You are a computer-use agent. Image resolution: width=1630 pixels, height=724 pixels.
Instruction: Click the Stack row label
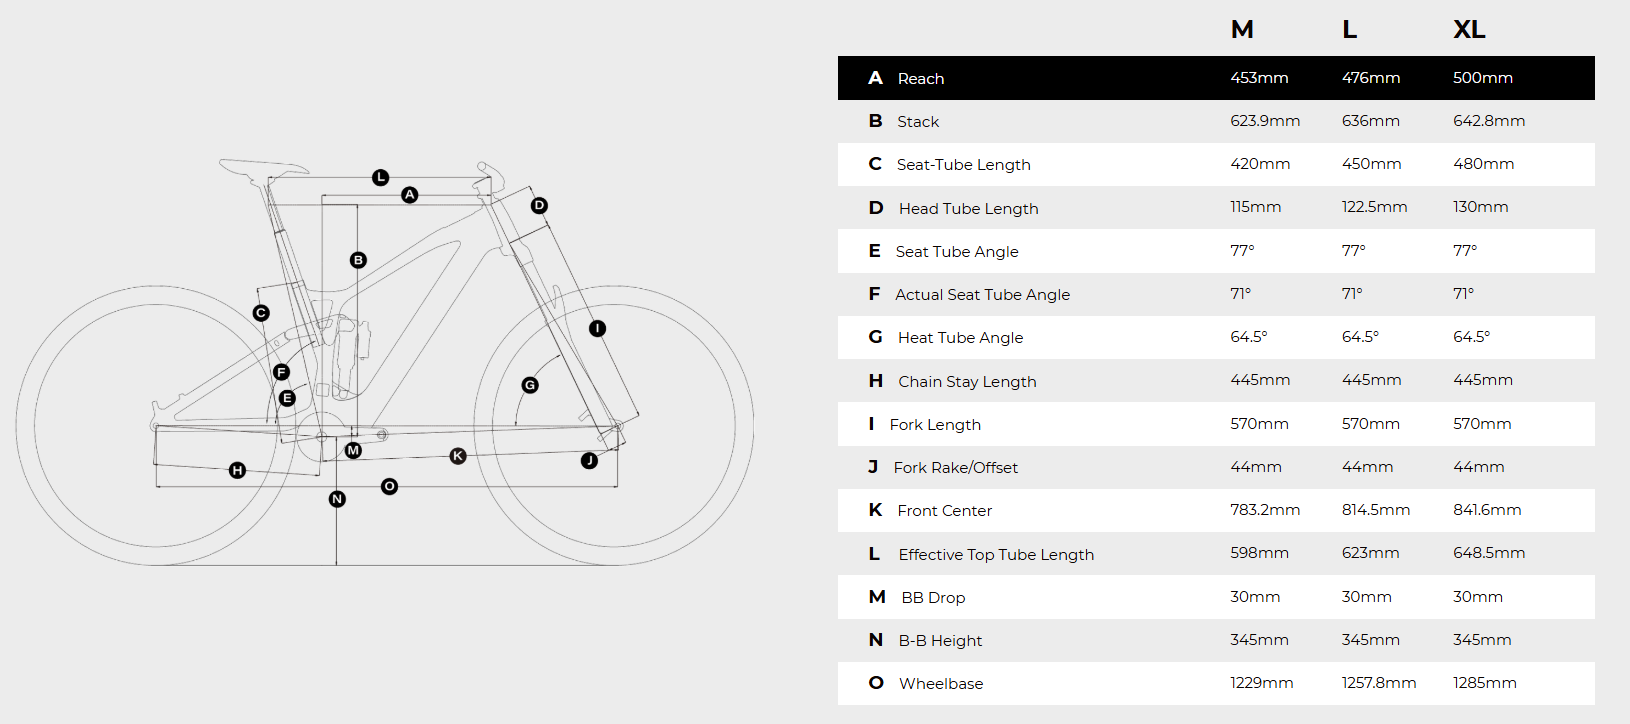tap(918, 122)
